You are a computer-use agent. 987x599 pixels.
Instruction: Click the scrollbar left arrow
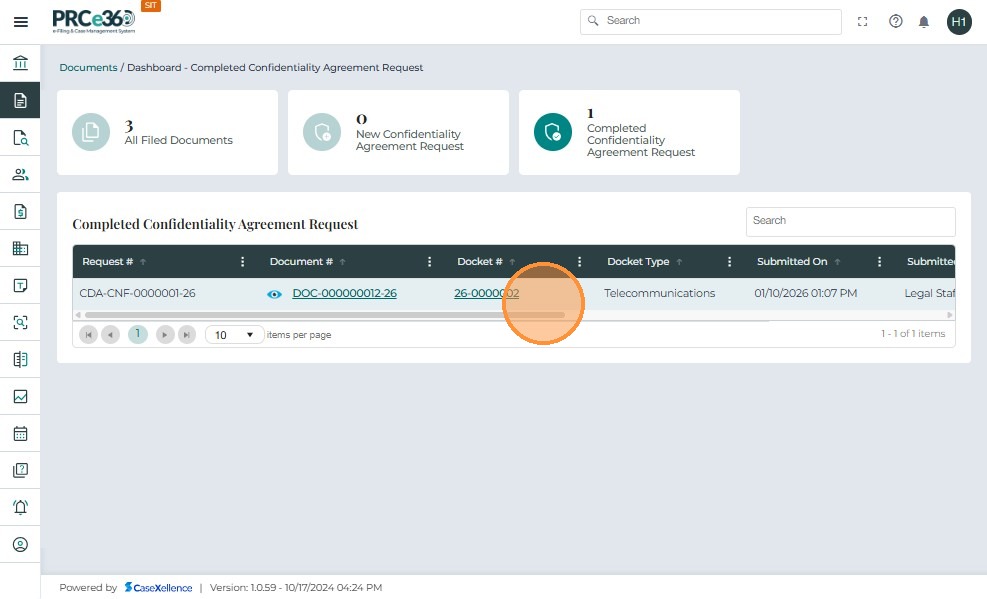(78, 315)
